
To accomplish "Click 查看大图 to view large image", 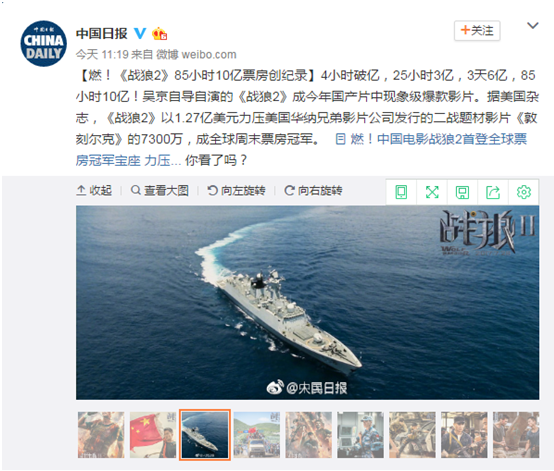I will pyautogui.click(x=159, y=190).
